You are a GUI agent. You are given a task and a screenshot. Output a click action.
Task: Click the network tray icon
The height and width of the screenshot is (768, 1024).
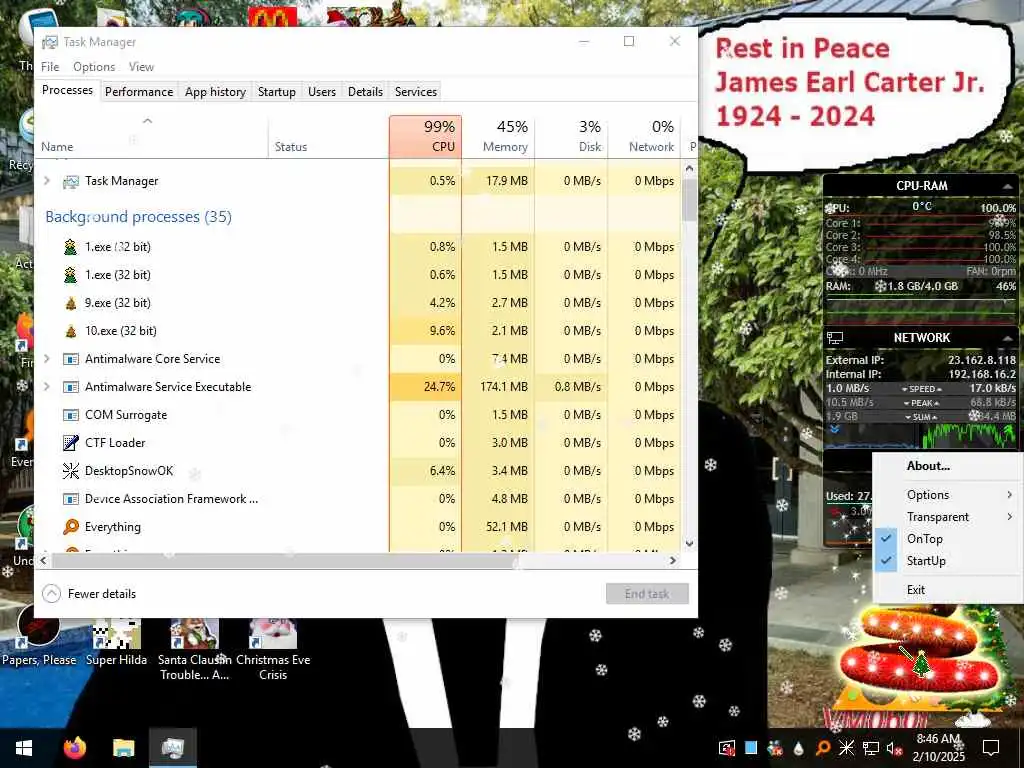(871, 748)
